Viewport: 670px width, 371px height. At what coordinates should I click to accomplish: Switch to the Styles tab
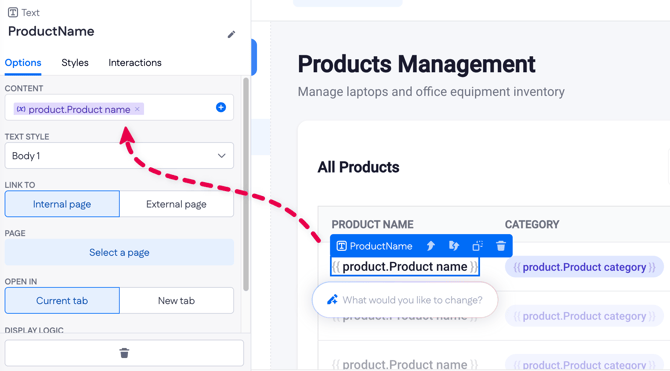coord(75,63)
